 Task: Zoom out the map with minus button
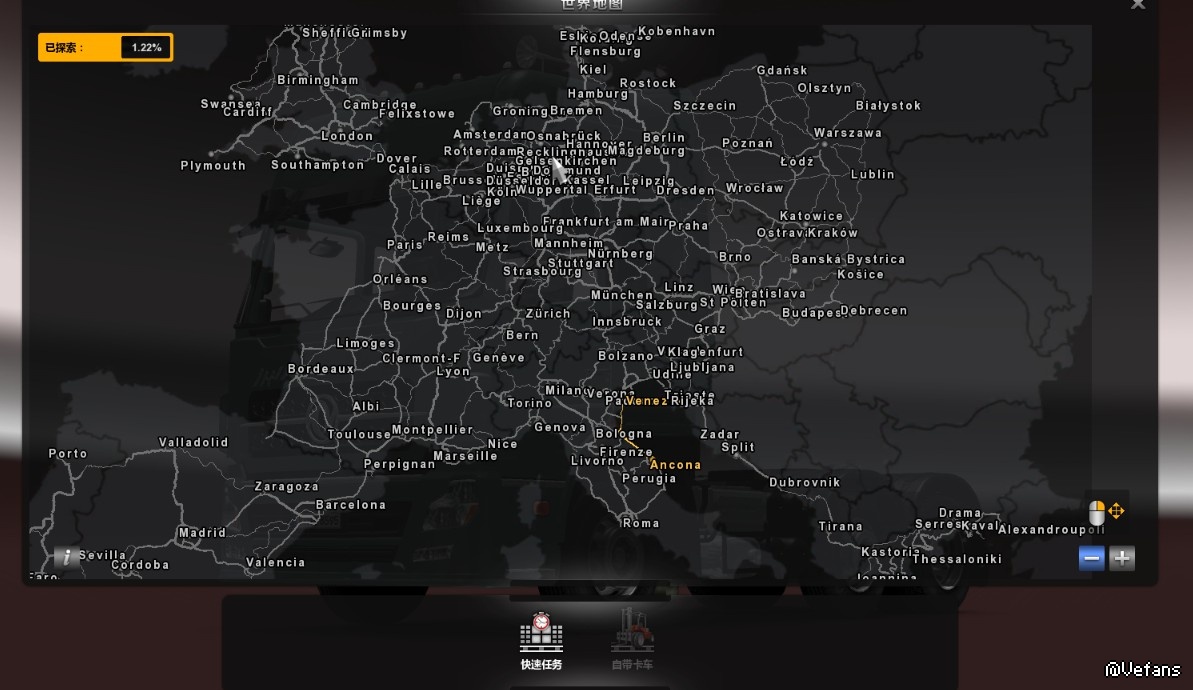point(1092,558)
